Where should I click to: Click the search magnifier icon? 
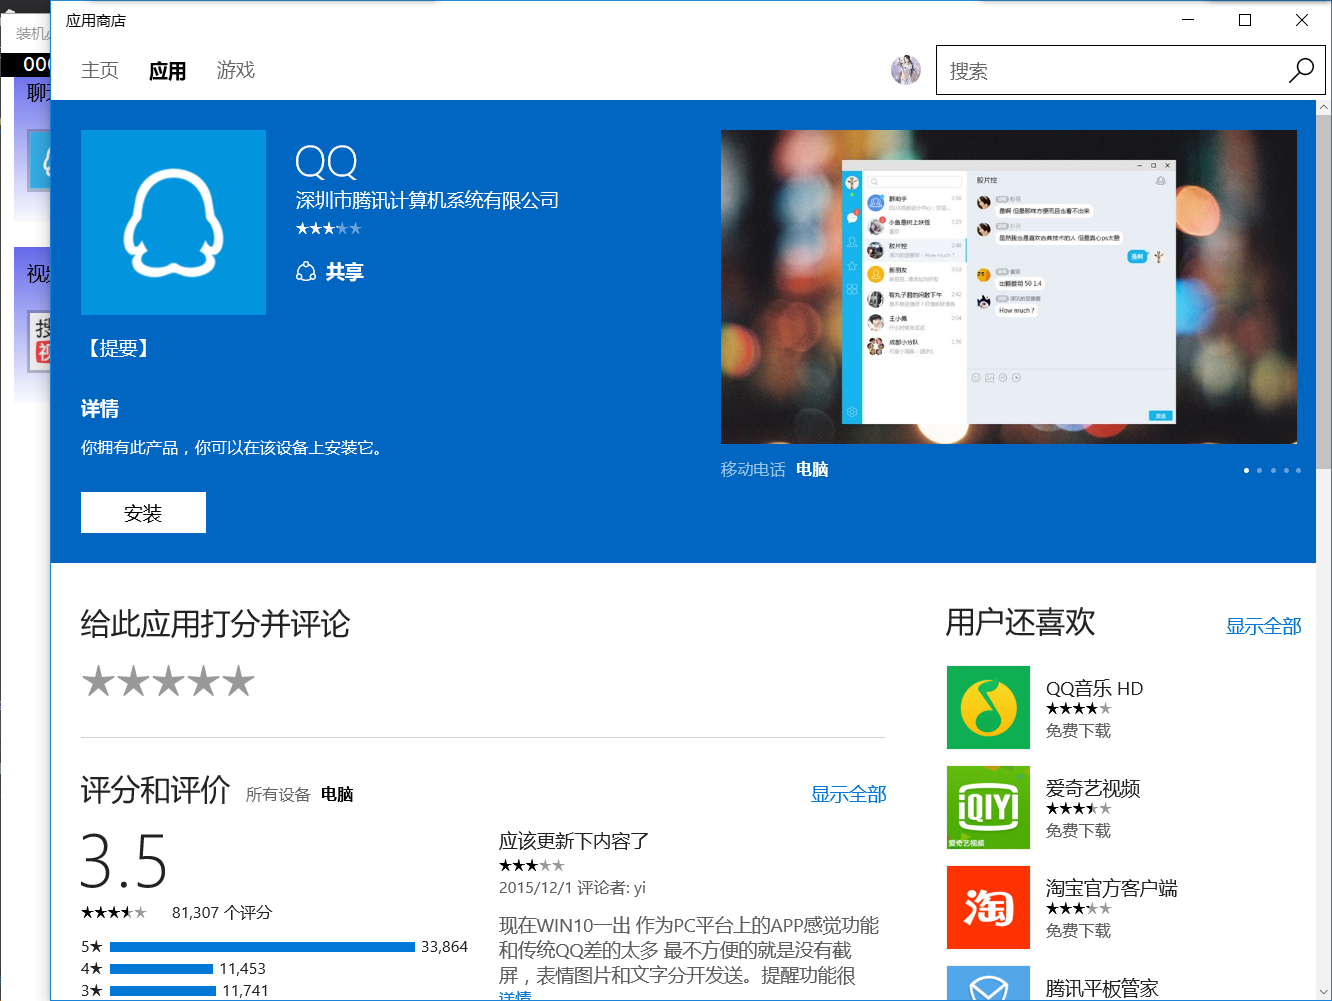[1301, 70]
